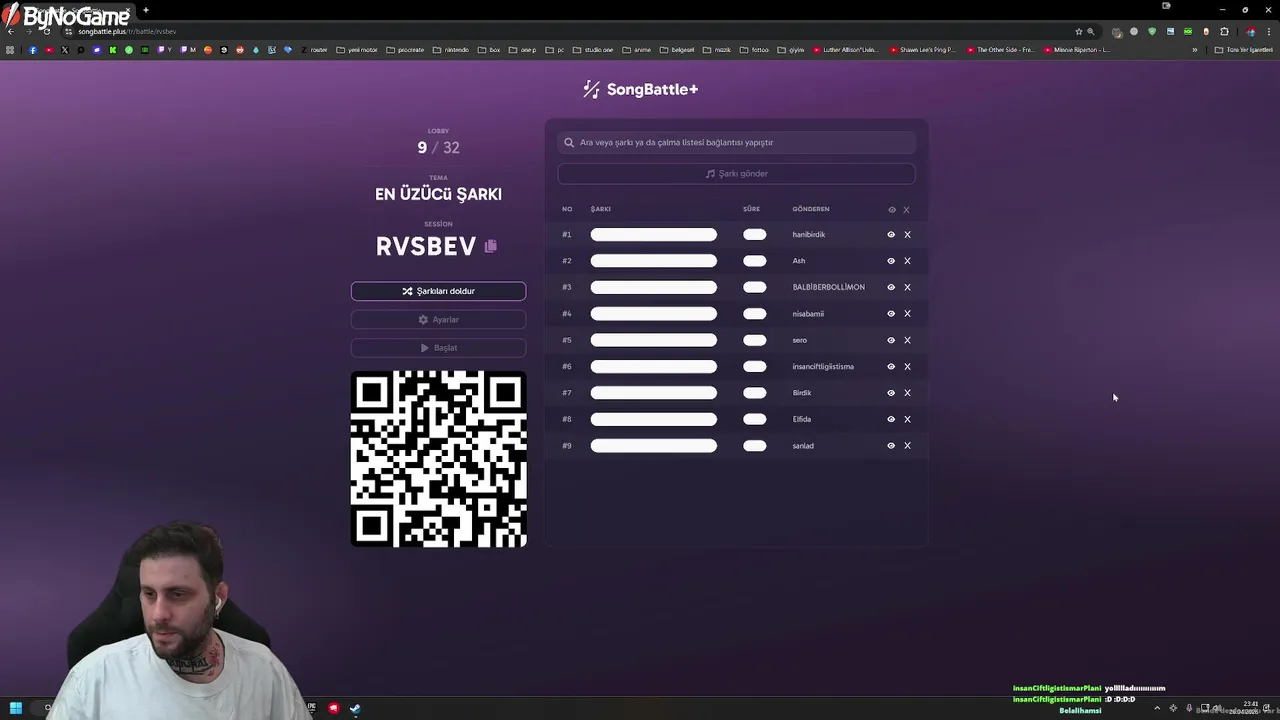Click the search magnifier icon in song field

pos(569,142)
